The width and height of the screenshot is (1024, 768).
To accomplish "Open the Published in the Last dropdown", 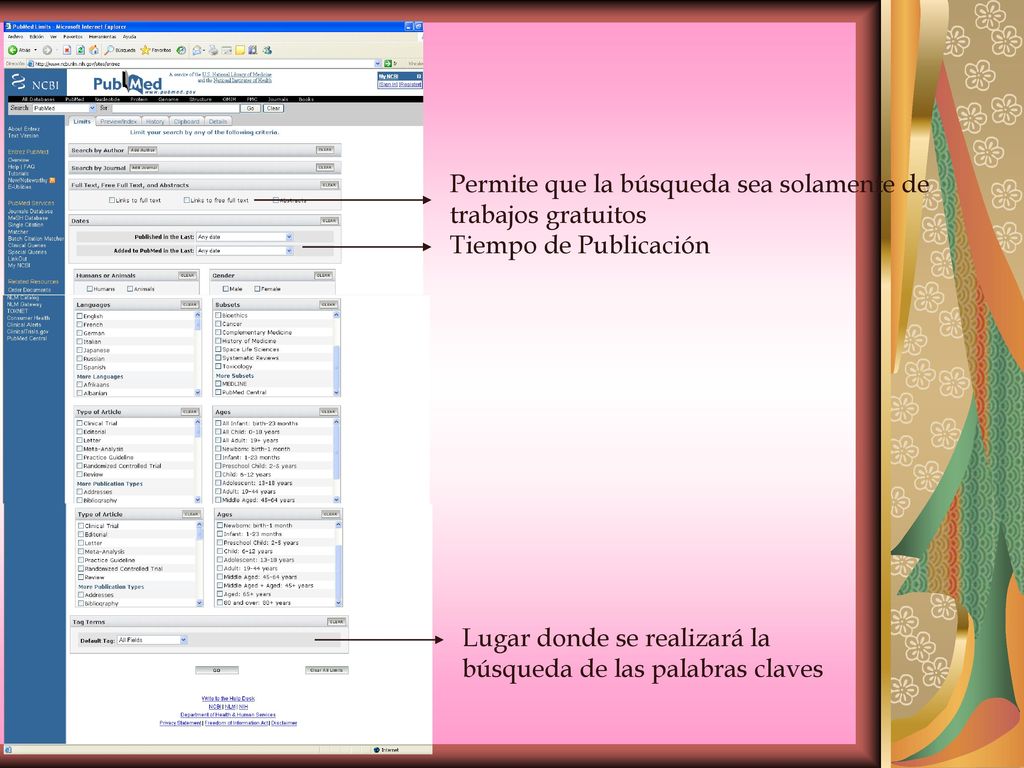I will [244, 237].
